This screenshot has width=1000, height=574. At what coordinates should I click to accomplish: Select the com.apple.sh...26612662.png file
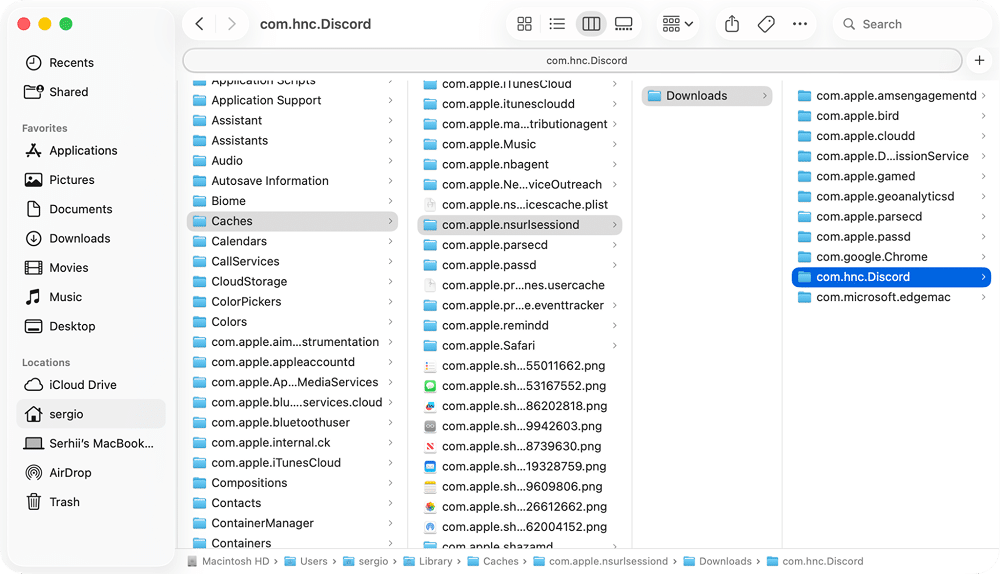[520, 506]
